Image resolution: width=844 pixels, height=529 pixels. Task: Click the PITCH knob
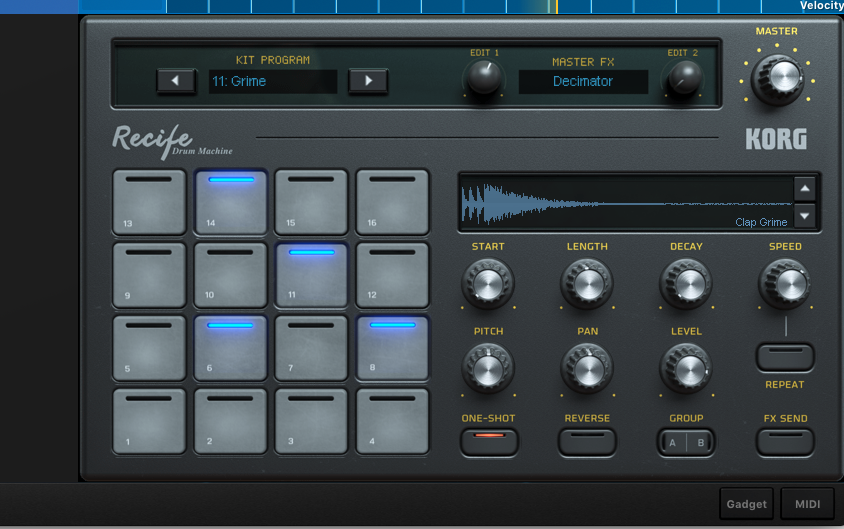coord(488,370)
